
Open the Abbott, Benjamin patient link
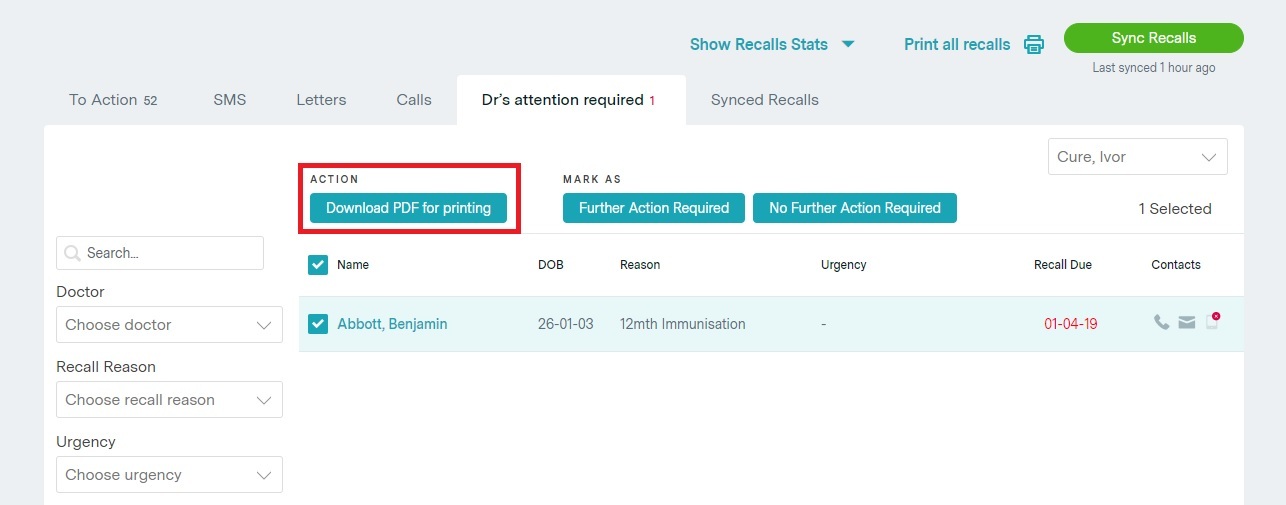[x=392, y=324]
